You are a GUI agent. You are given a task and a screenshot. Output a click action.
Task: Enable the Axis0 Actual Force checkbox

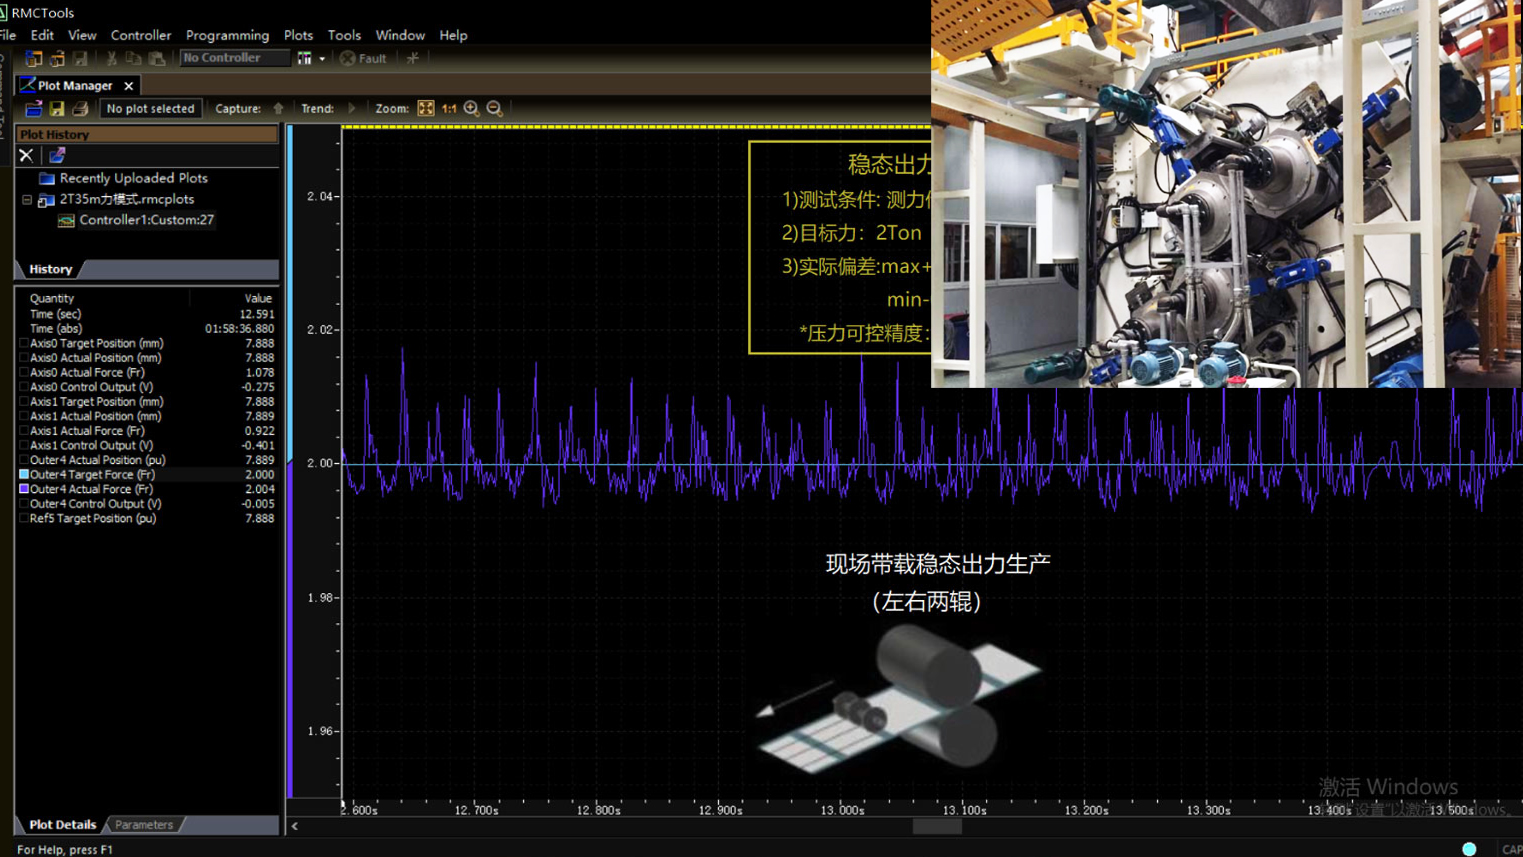click(x=22, y=372)
